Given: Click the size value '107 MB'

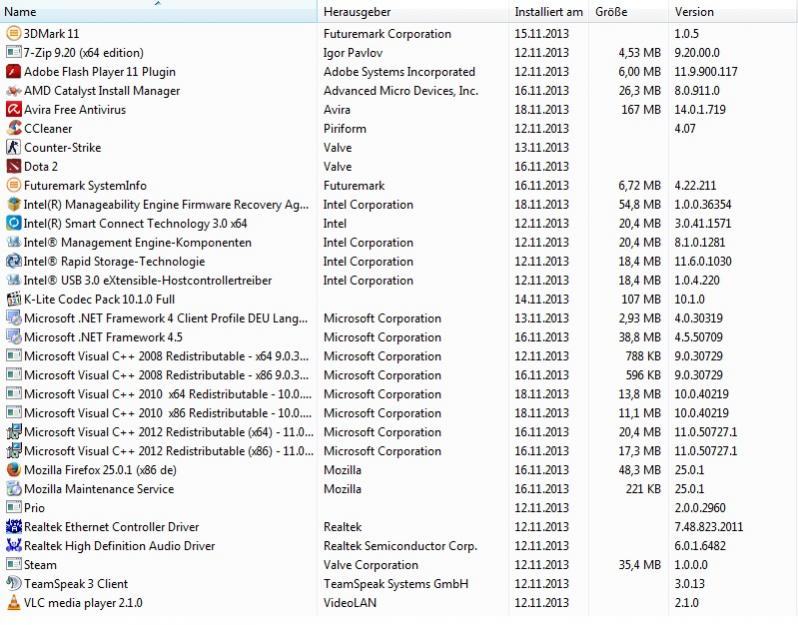Looking at the screenshot, I should tap(641, 299).
